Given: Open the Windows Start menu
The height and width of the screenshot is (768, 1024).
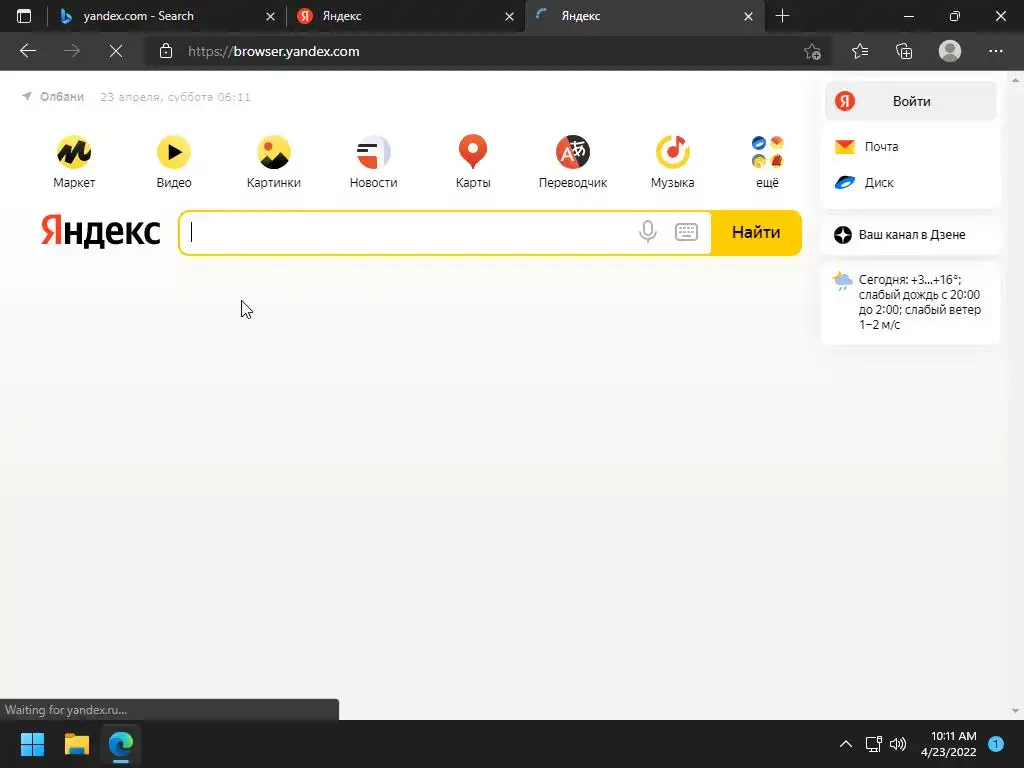Looking at the screenshot, I should 32,744.
